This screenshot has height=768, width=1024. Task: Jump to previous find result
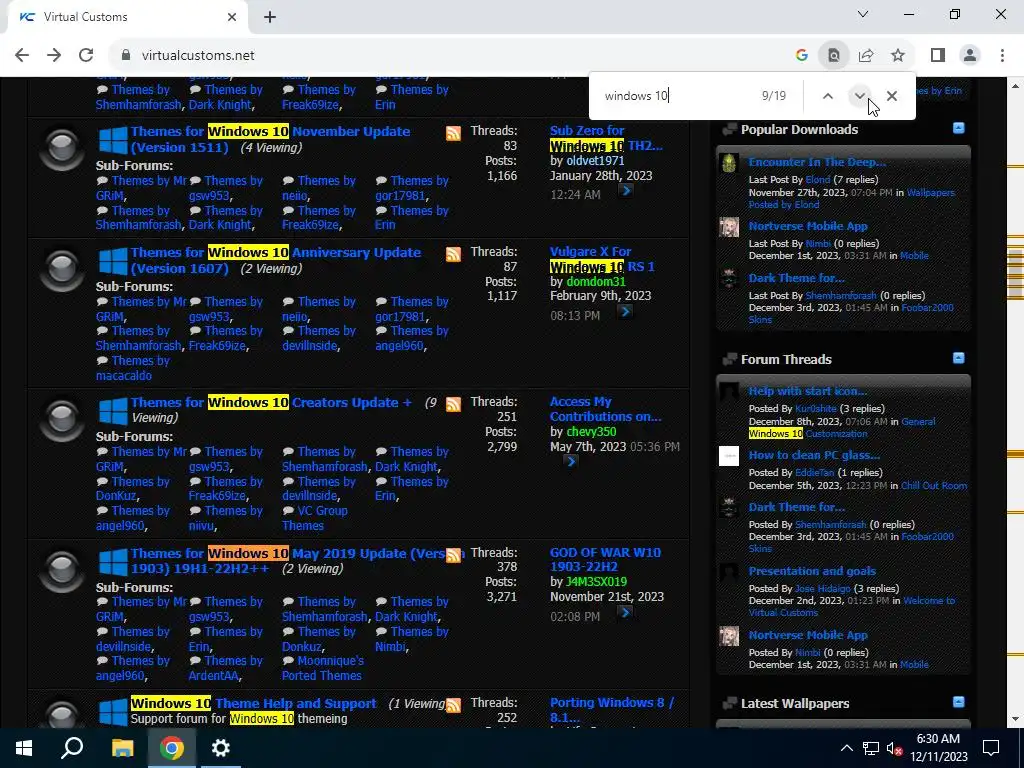pyautogui.click(x=827, y=96)
